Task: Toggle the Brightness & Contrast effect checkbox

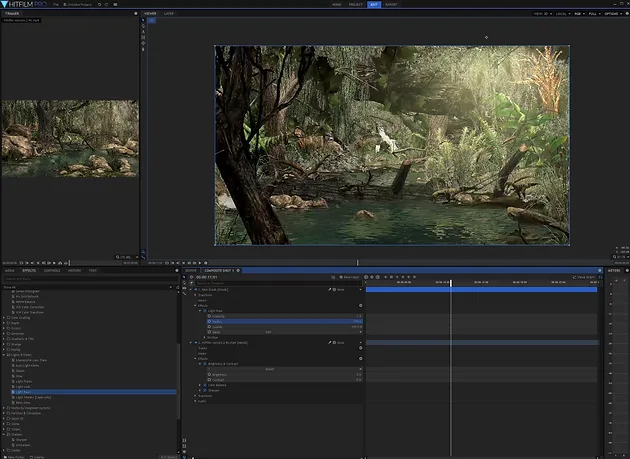Action: point(205,364)
